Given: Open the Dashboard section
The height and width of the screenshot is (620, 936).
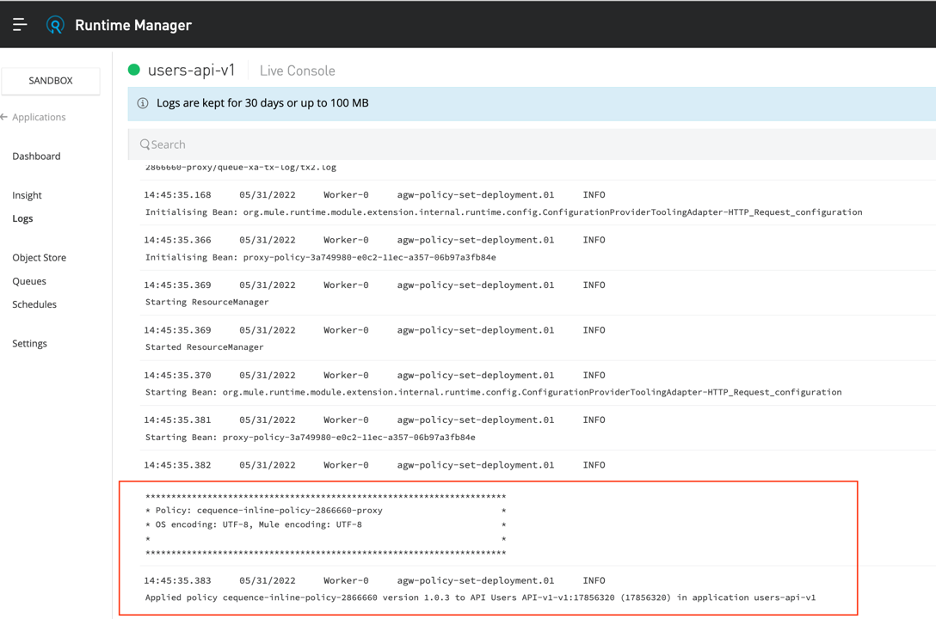Looking at the screenshot, I should point(36,156).
